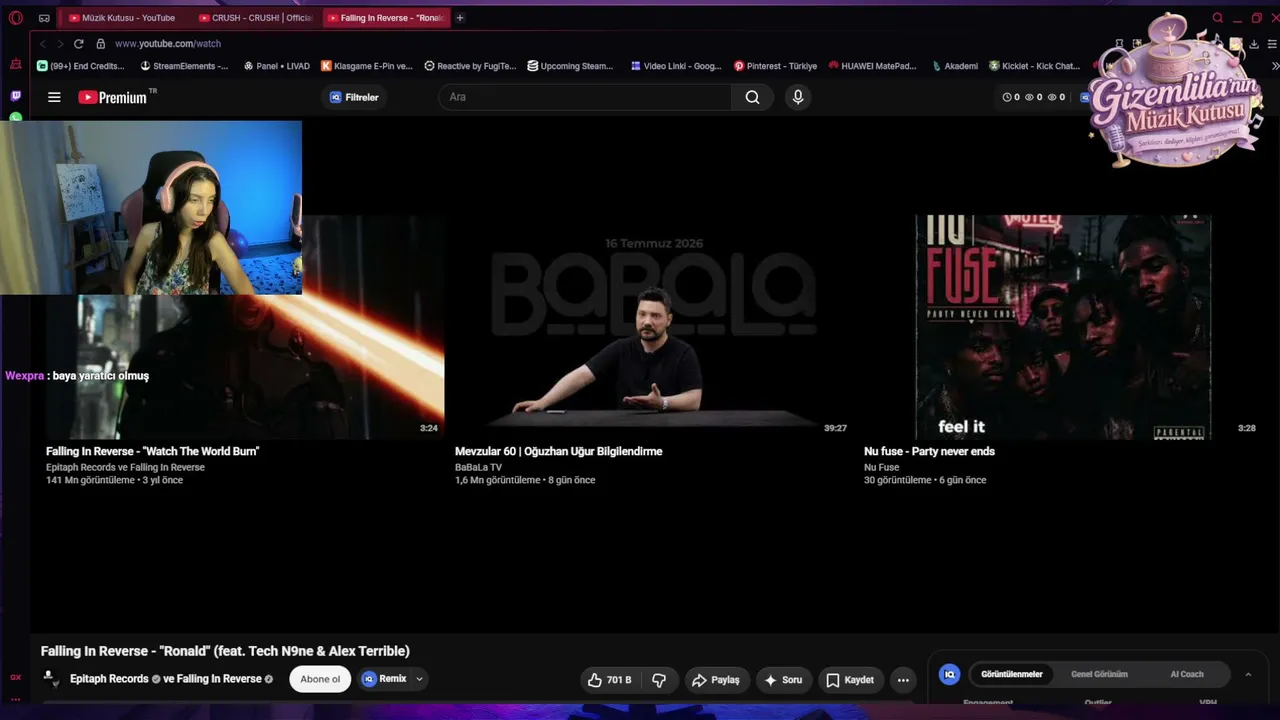Open the Nu Fuse channel name link
This screenshot has height=720, width=1280.
pyautogui.click(x=881, y=467)
